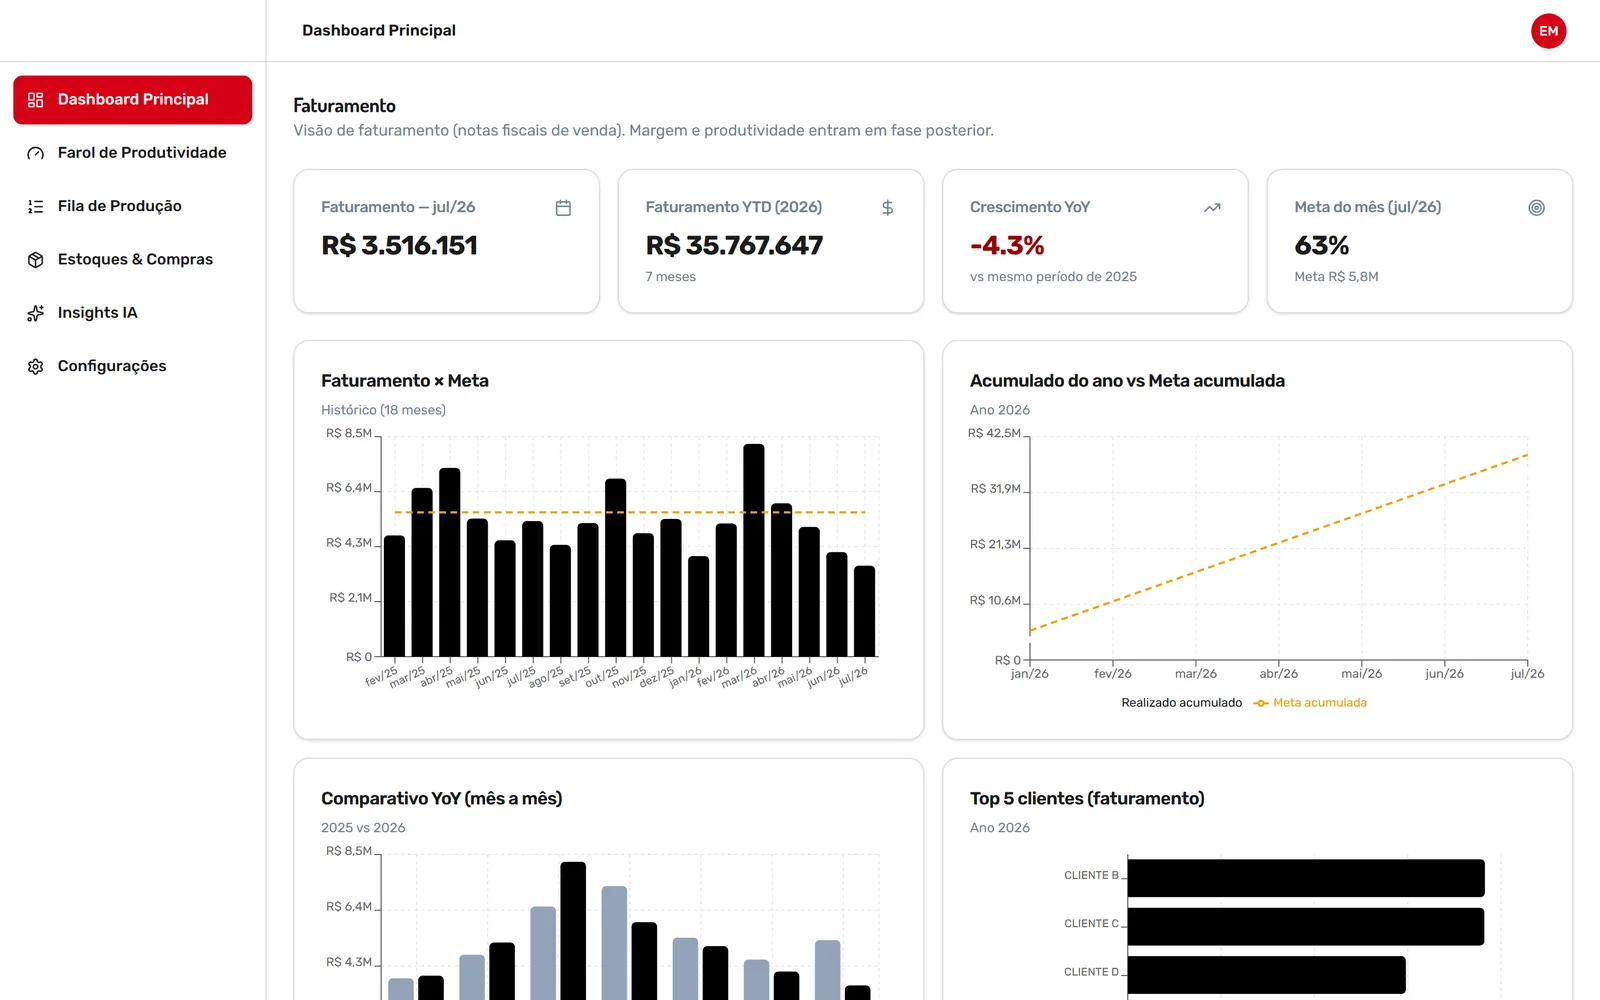
Task: Click the 'Histórico (18 meses)' subtitle
Action: pos(383,410)
